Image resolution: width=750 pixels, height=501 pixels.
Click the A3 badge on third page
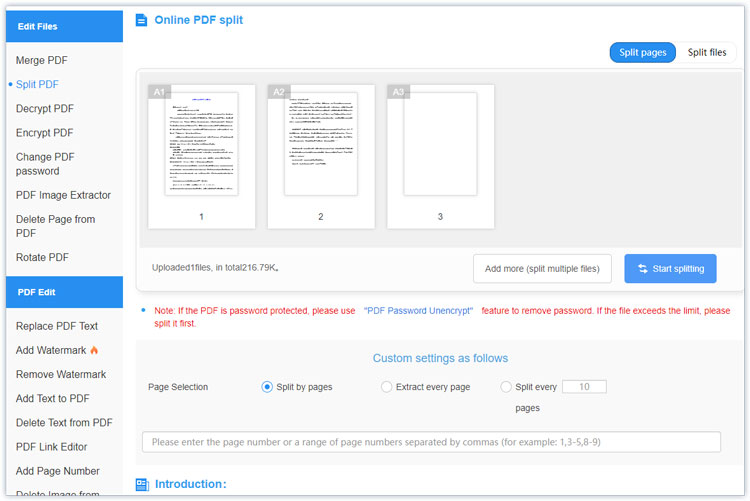(x=398, y=92)
